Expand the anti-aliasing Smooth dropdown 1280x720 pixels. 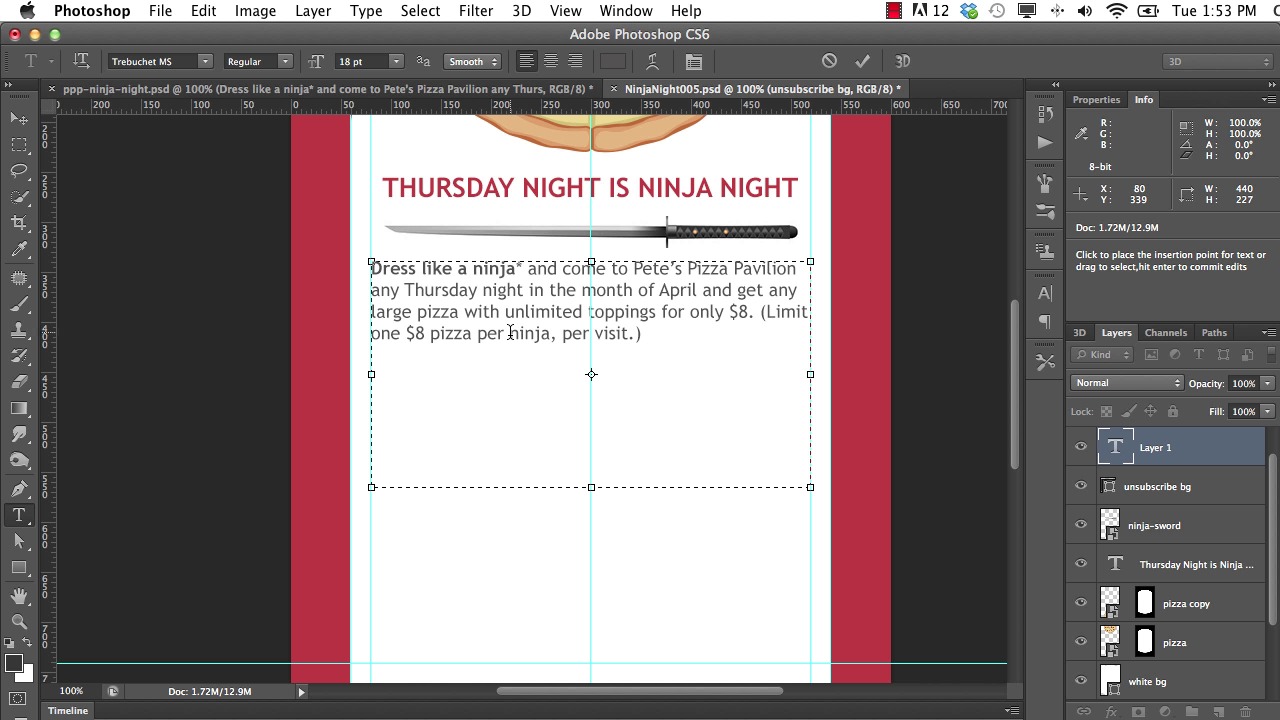[x=473, y=61]
